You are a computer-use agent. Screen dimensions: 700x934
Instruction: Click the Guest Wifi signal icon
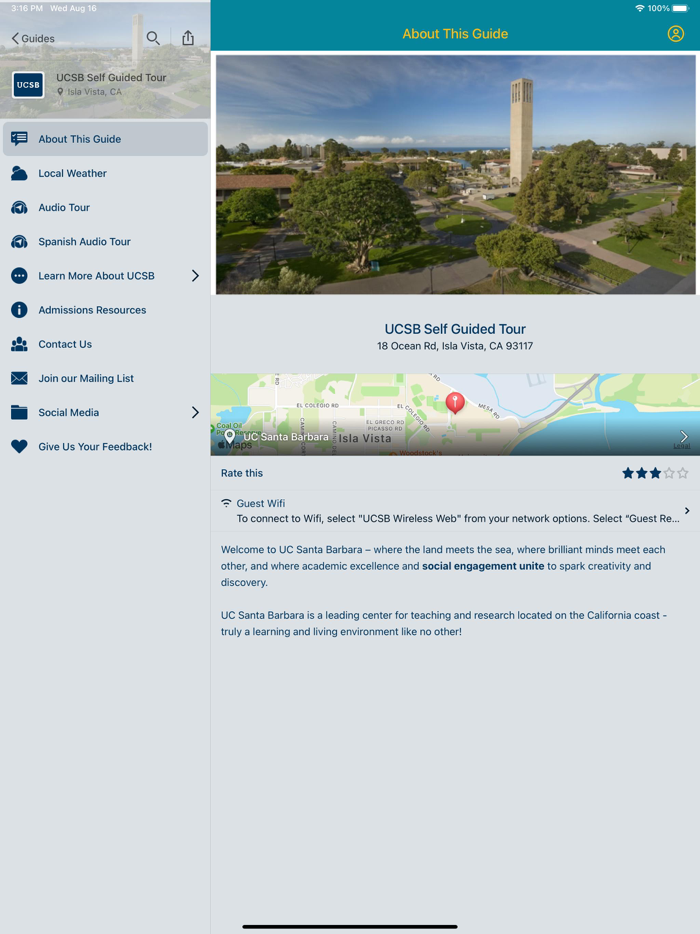pyautogui.click(x=226, y=503)
